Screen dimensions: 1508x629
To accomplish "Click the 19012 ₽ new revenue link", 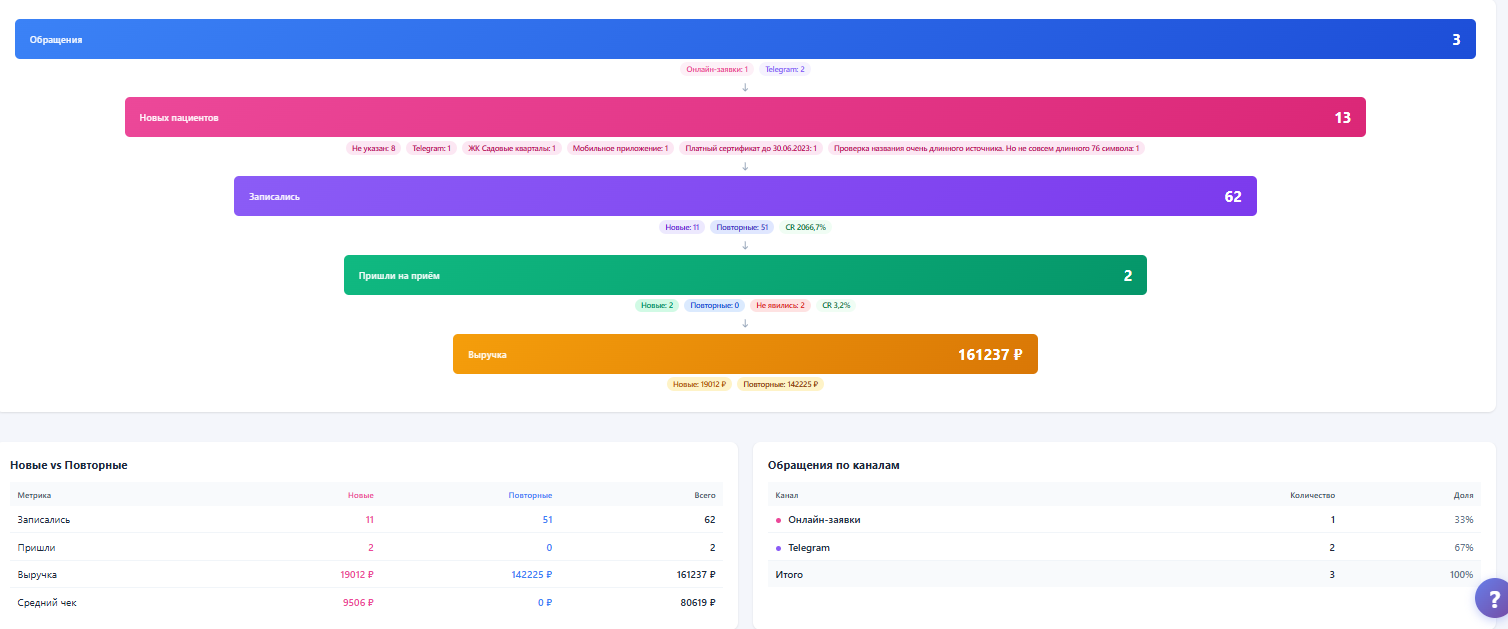I will (x=358, y=575).
